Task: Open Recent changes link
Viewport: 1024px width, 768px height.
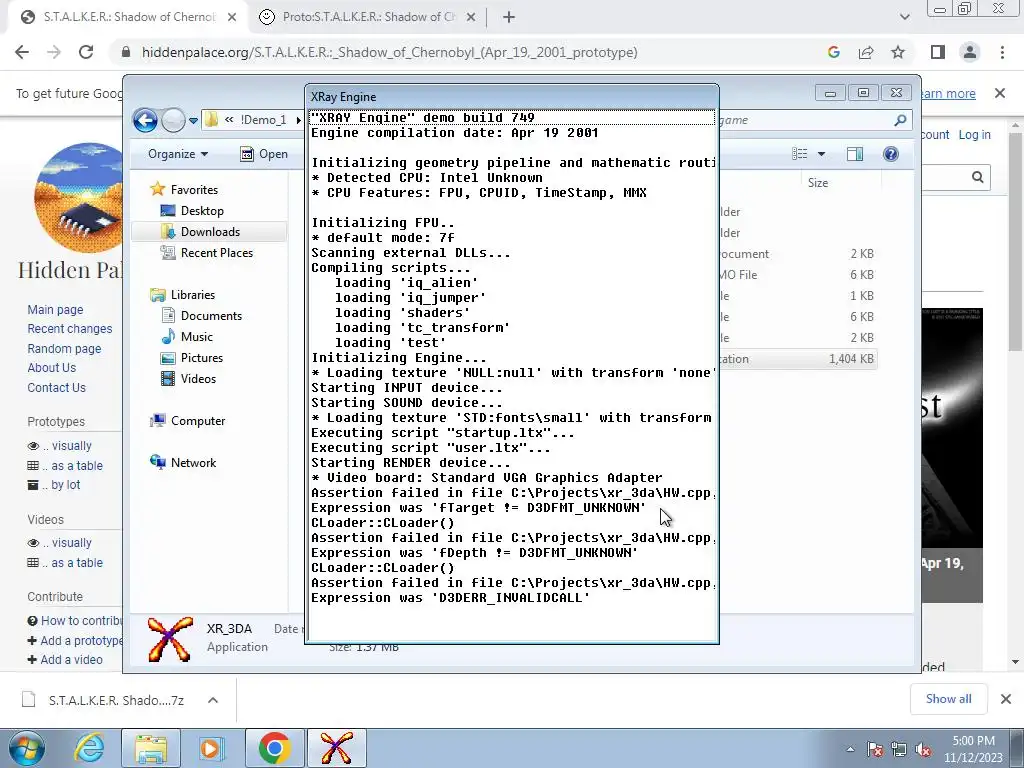Action: pos(70,328)
